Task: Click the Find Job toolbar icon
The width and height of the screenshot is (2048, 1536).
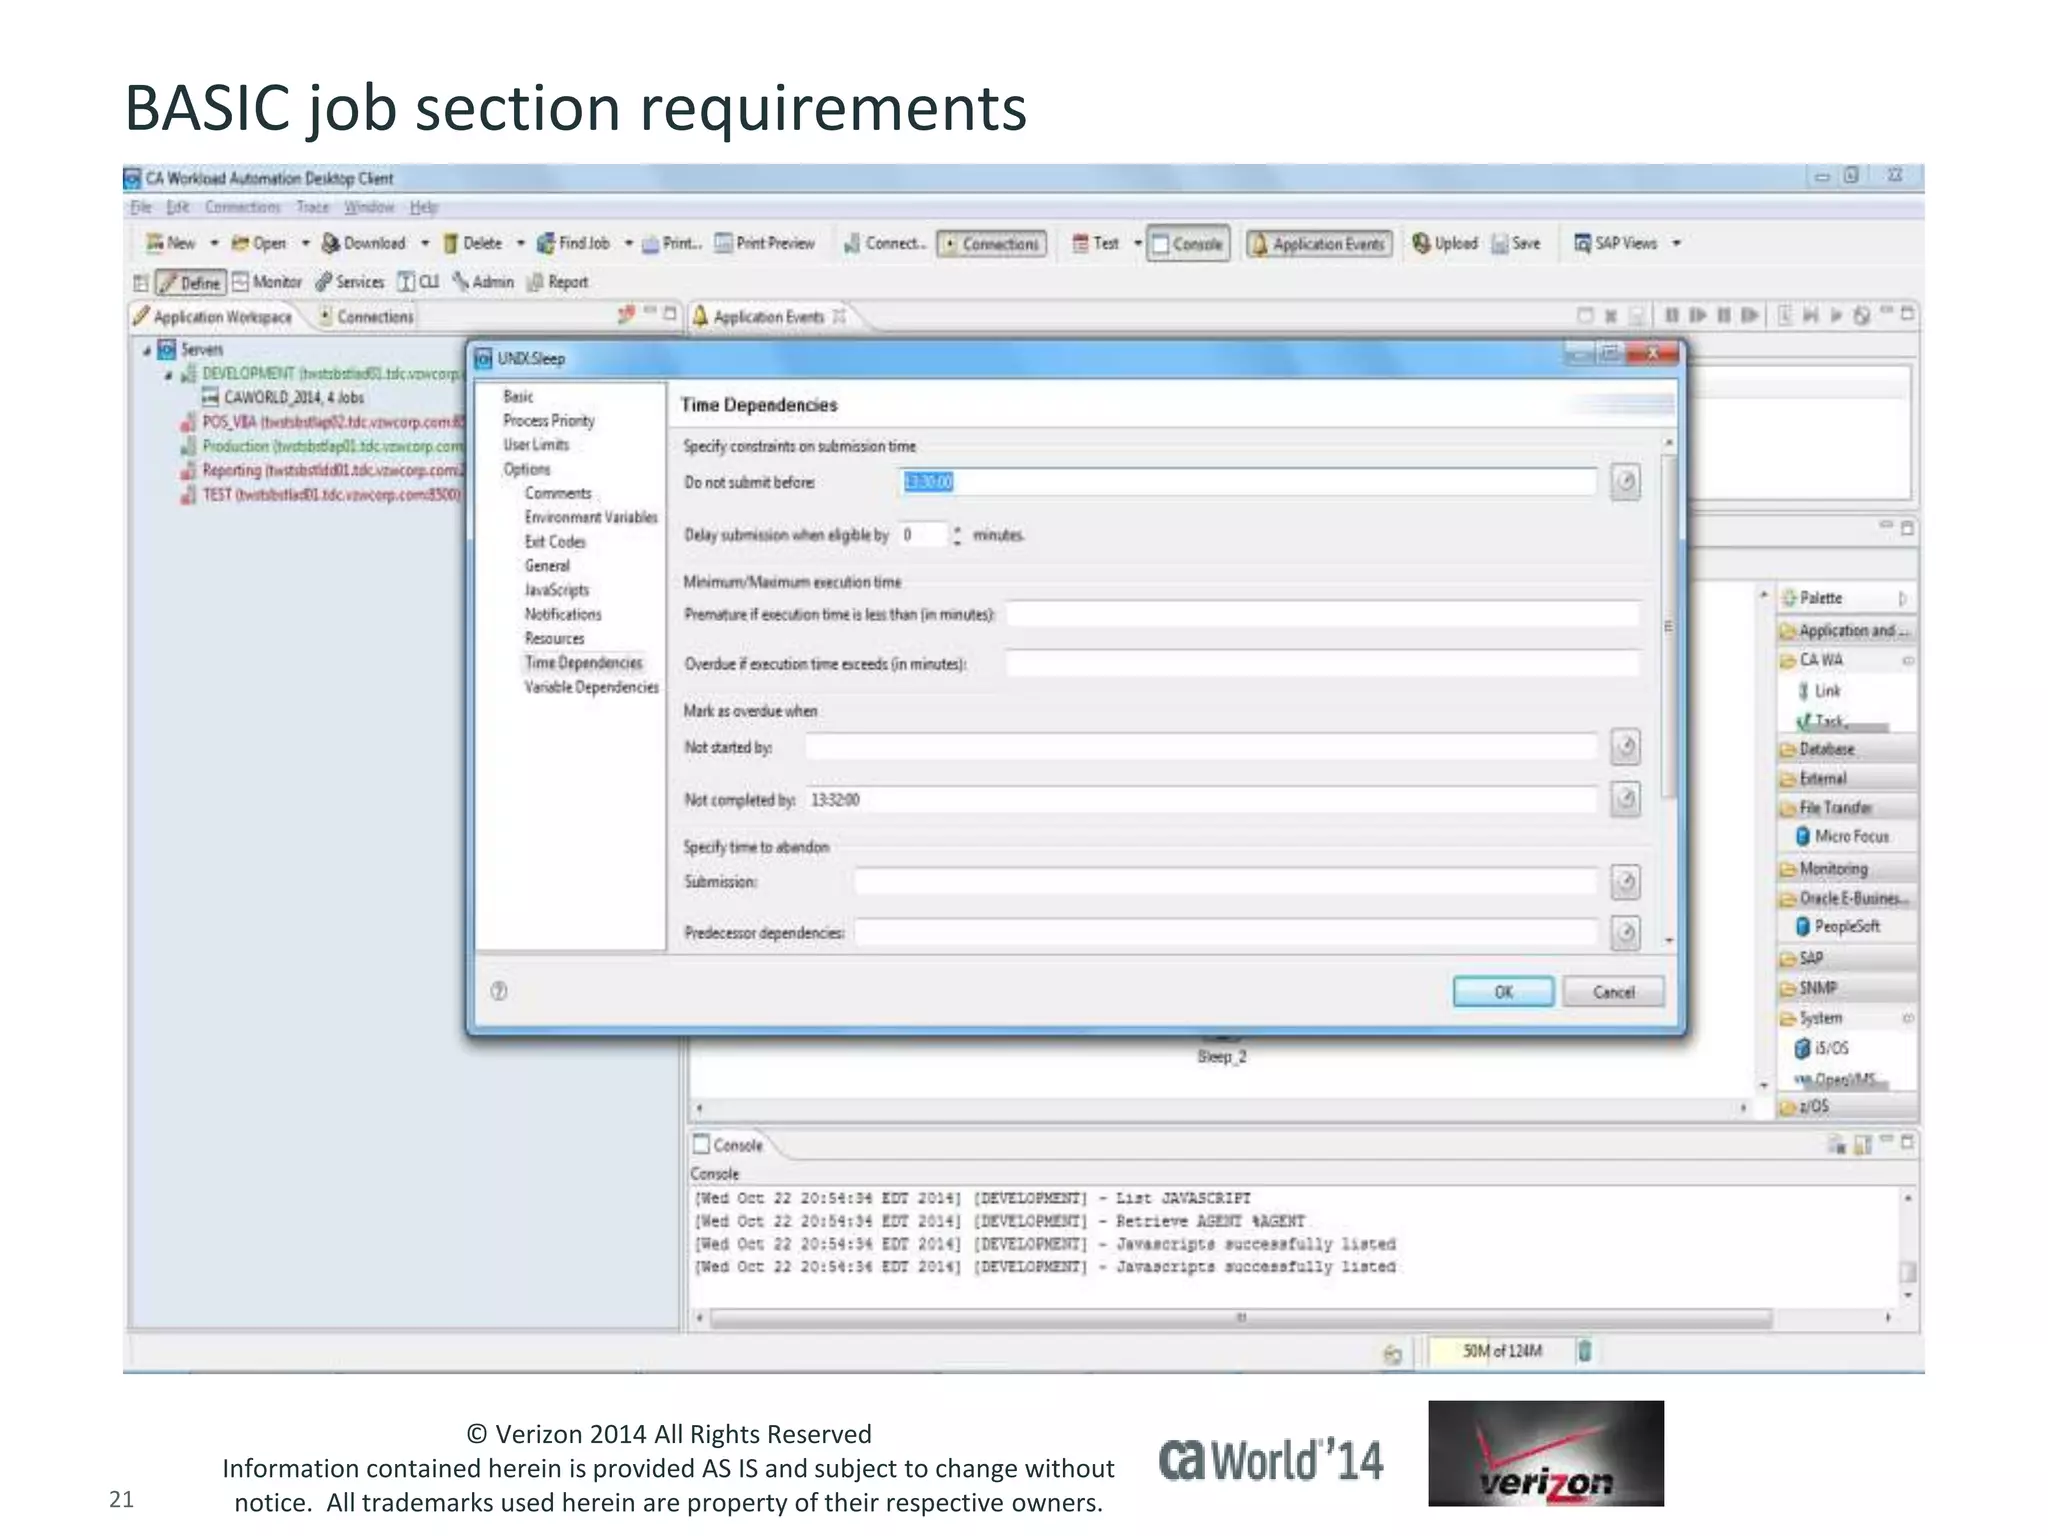Action: (546, 243)
